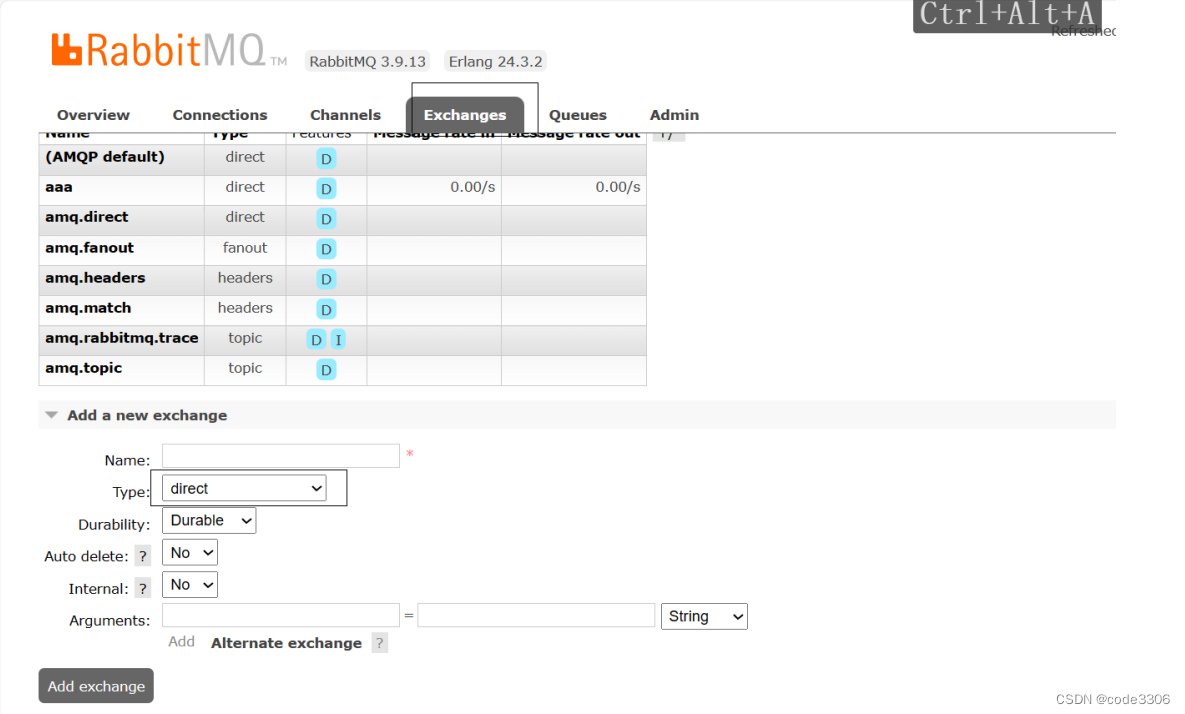Click the D badge in amq.fanout row
1185x714 pixels.
click(326, 249)
